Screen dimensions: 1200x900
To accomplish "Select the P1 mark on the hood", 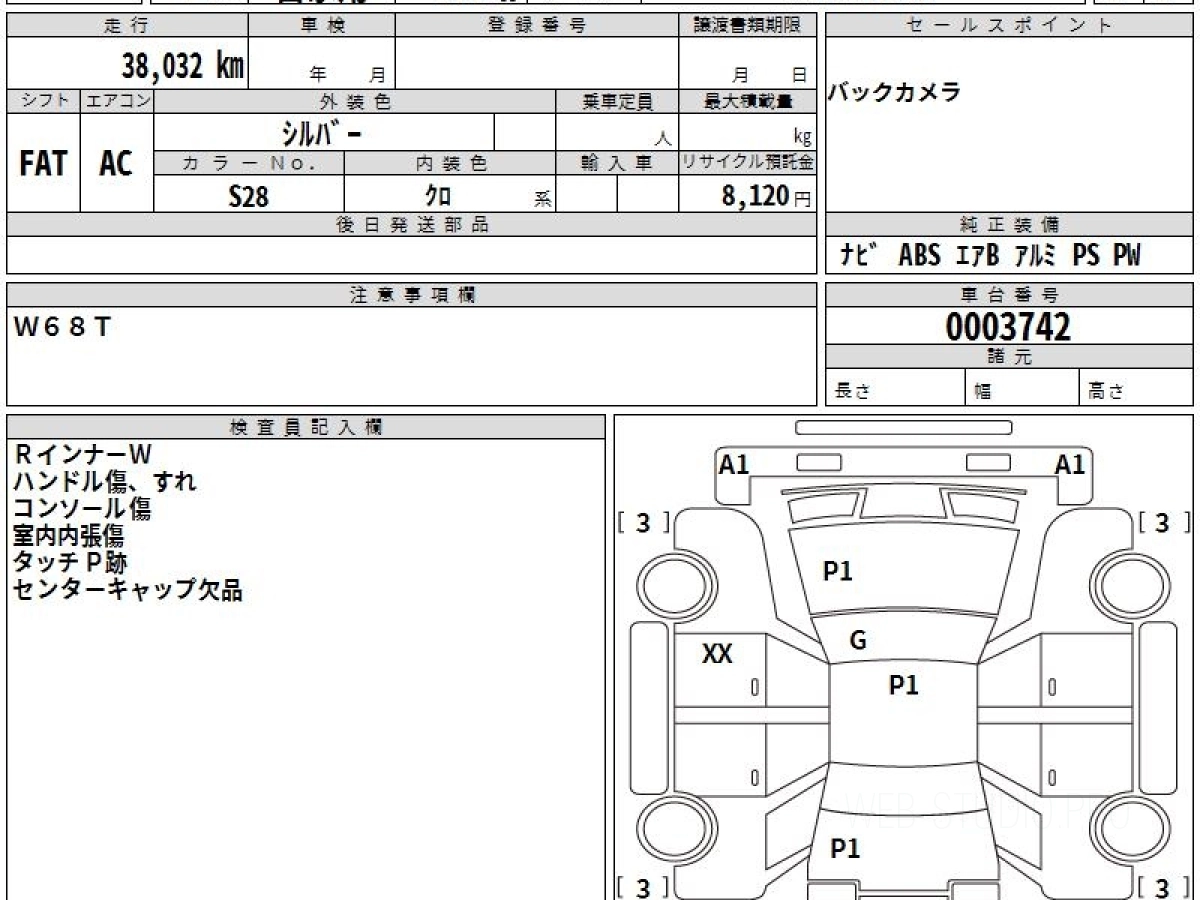I will tap(838, 571).
